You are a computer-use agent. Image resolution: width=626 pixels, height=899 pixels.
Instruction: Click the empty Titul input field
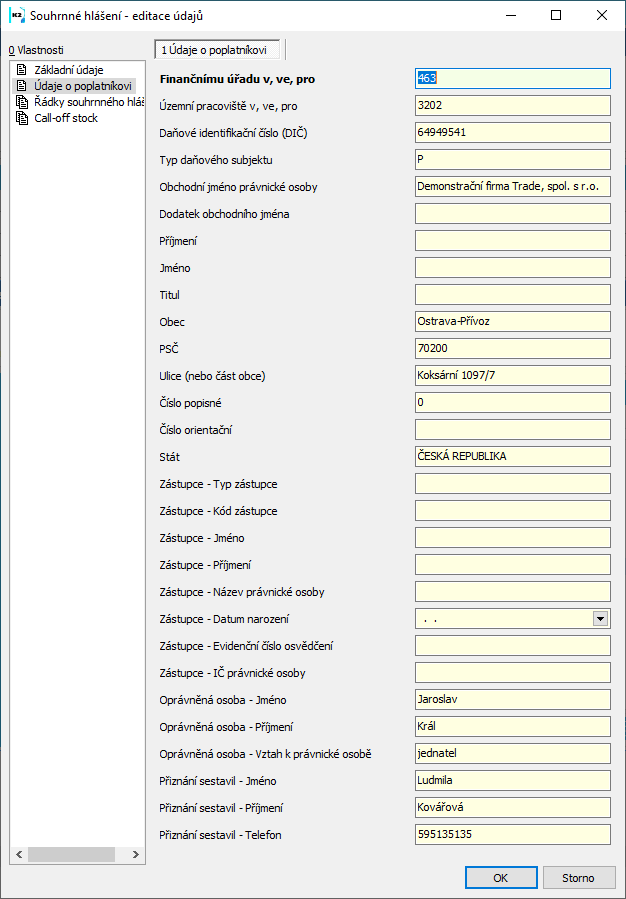pyautogui.click(x=512, y=295)
